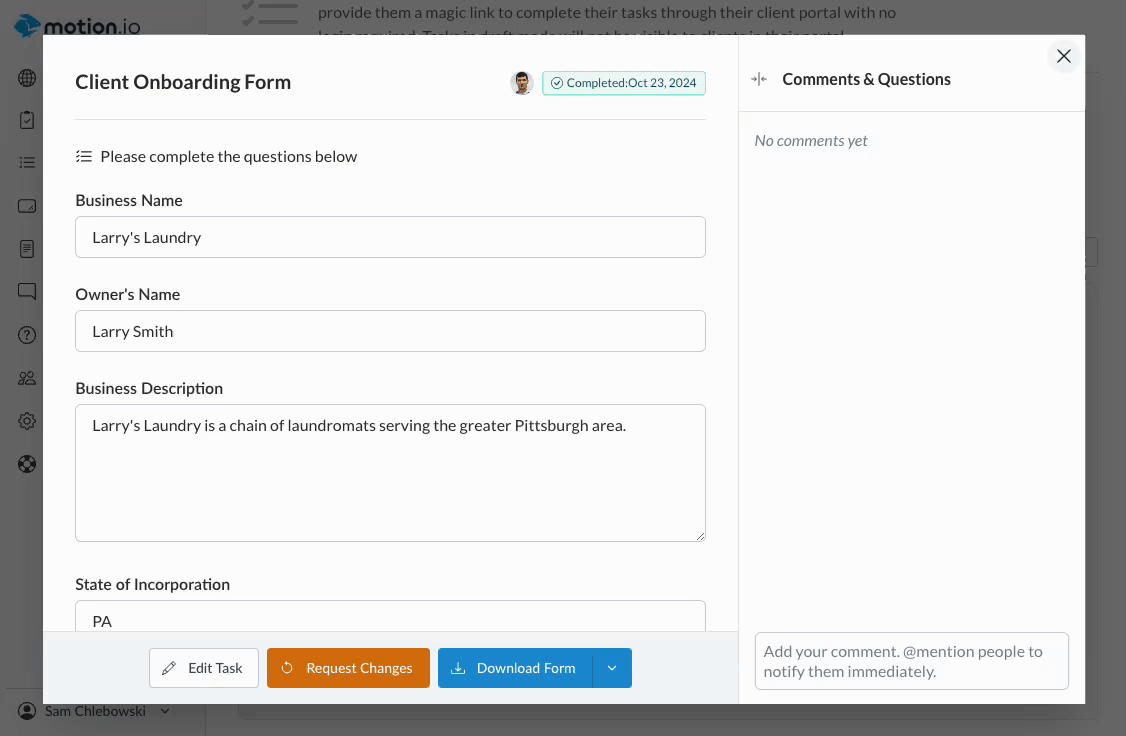Open the Sam Chlebowski user menu
Viewport: 1126px width, 736px height.
coord(95,711)
